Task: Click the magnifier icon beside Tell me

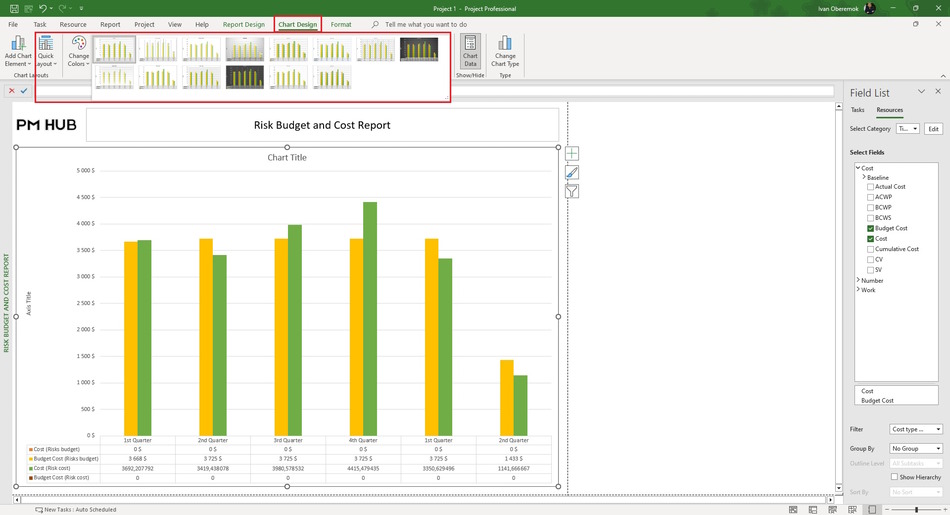Action: pos(375,24)
